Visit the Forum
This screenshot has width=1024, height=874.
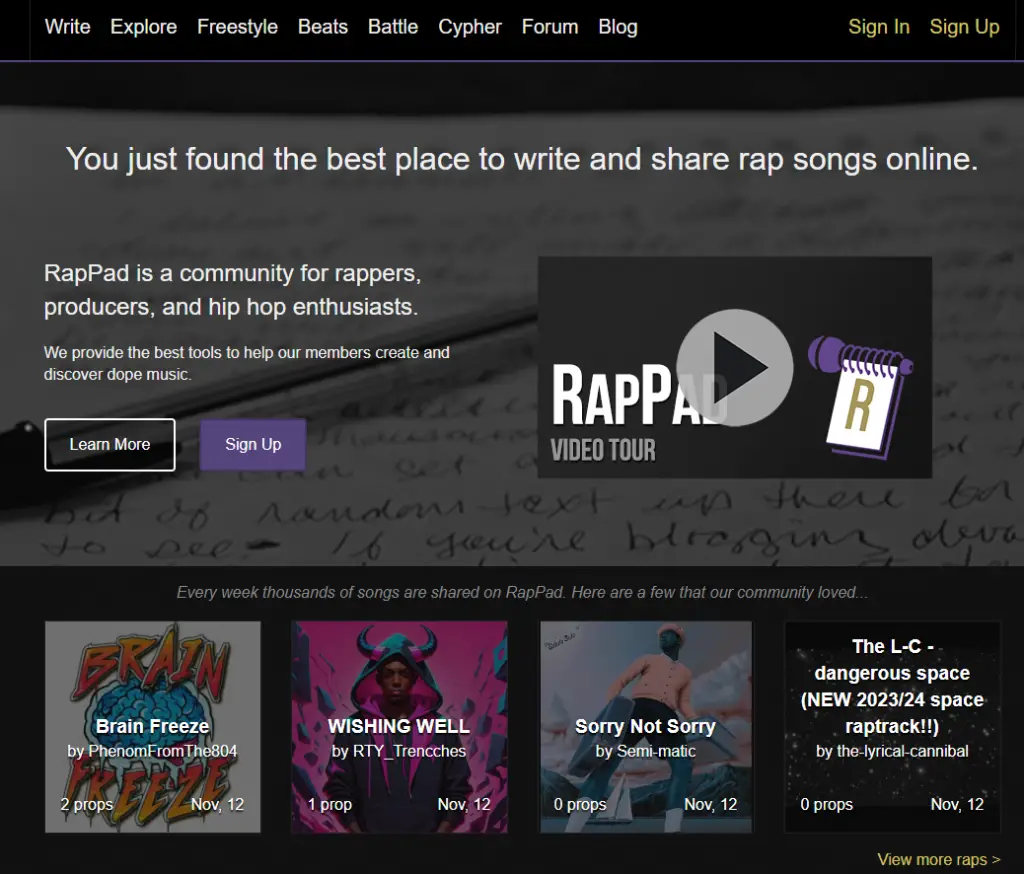(x=549, y=27)
